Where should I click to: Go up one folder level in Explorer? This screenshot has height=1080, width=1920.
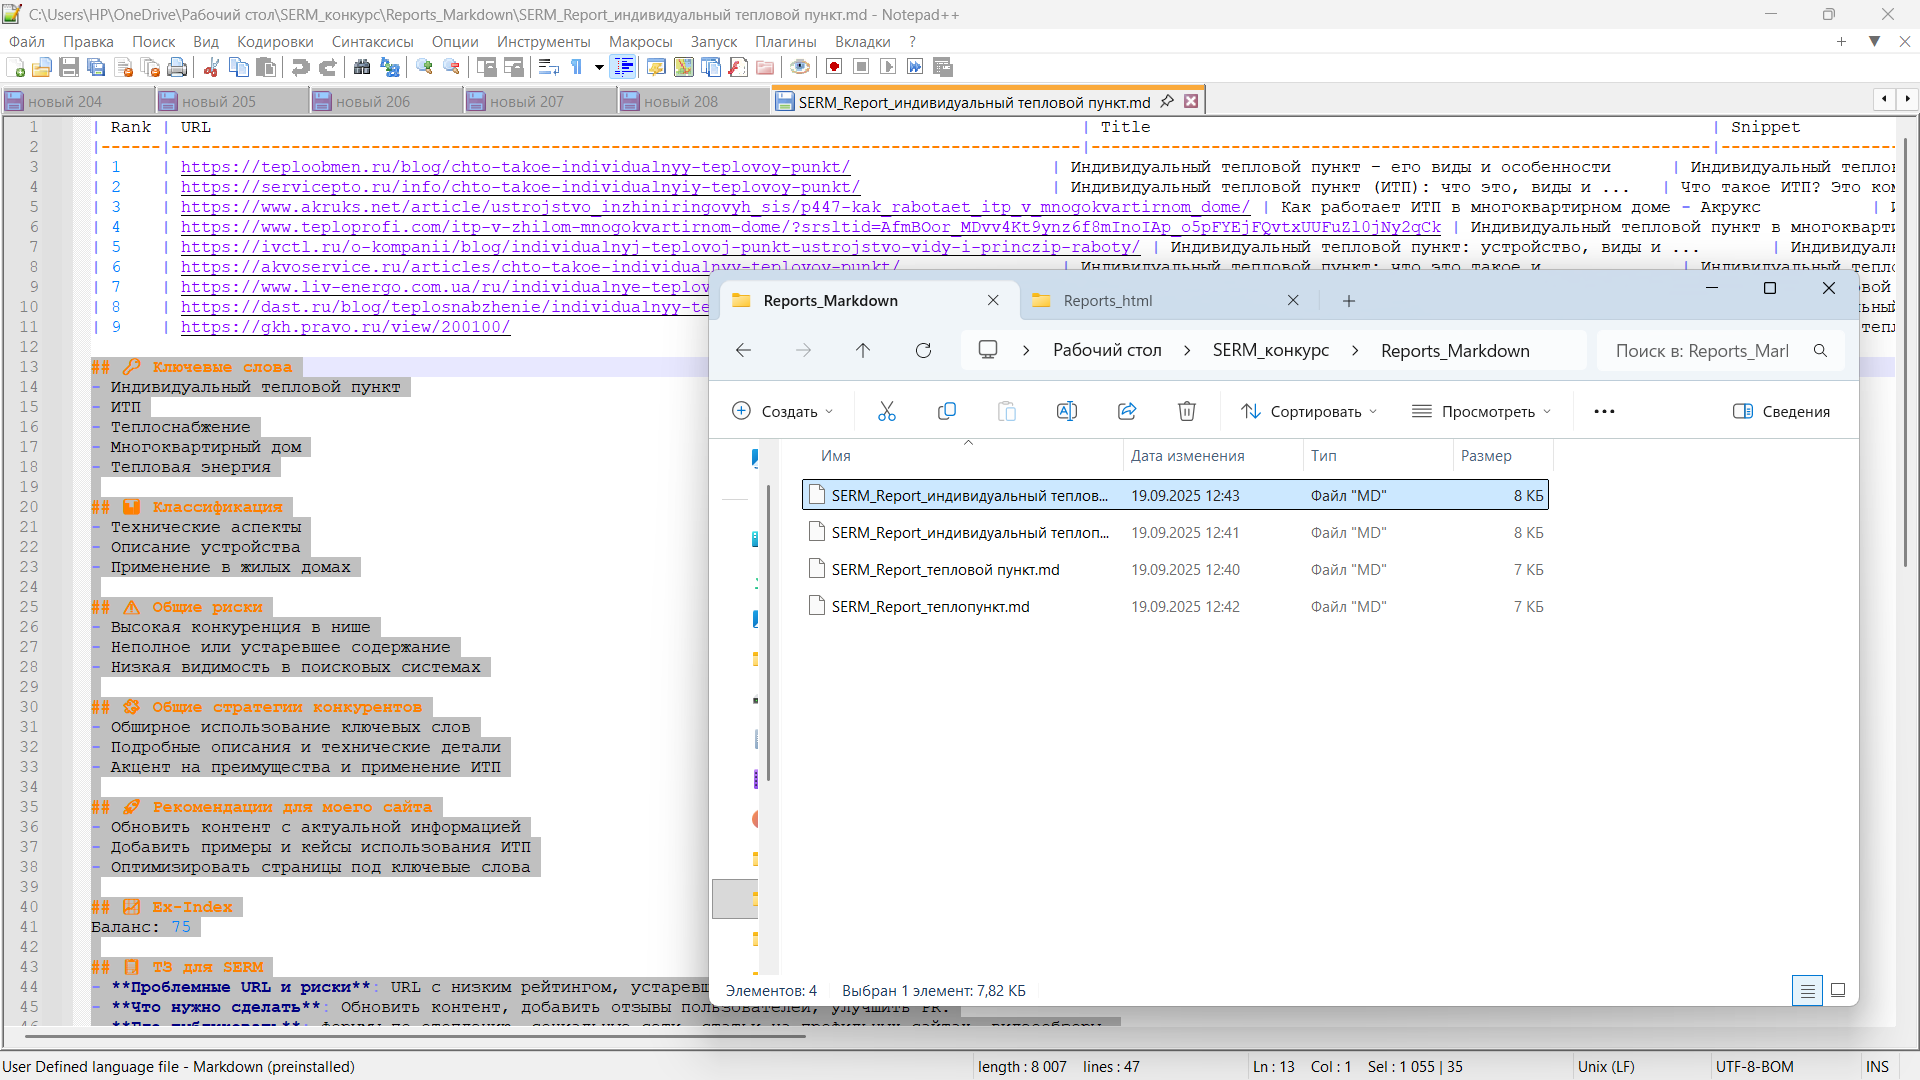(x=863, y=350)
